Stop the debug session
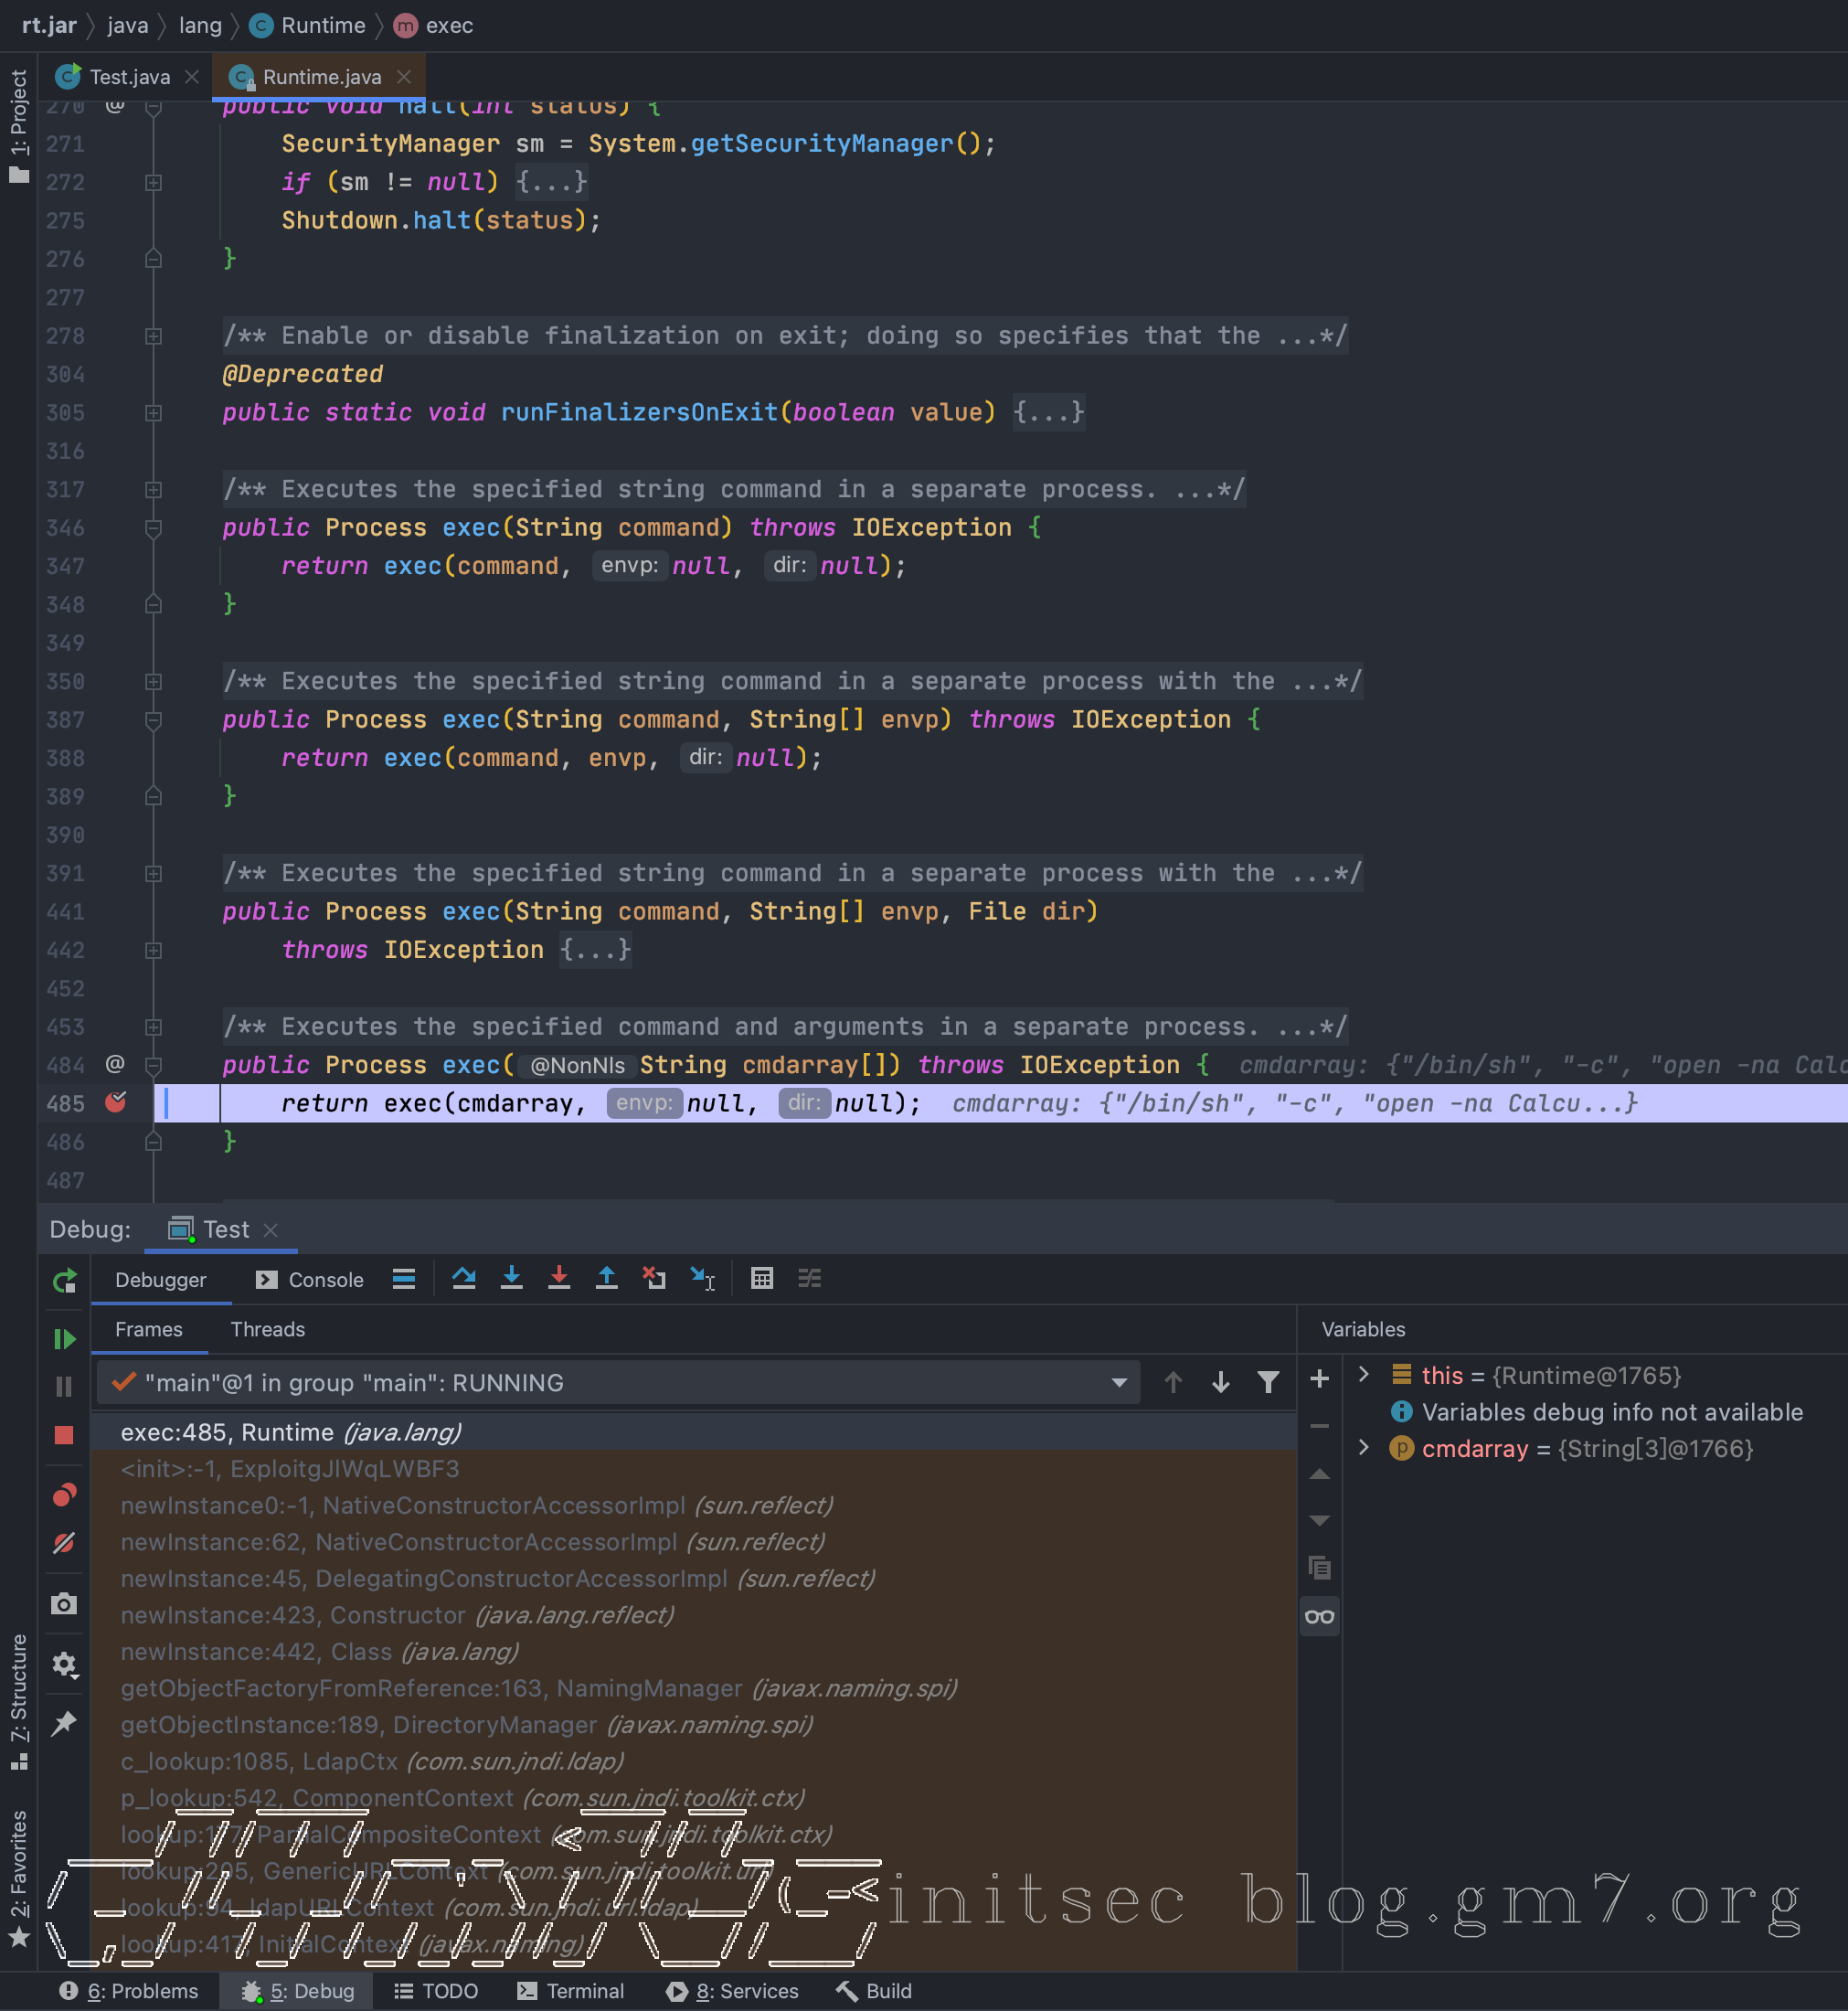This screenshot has height=2011, width=1848. 64,1435
